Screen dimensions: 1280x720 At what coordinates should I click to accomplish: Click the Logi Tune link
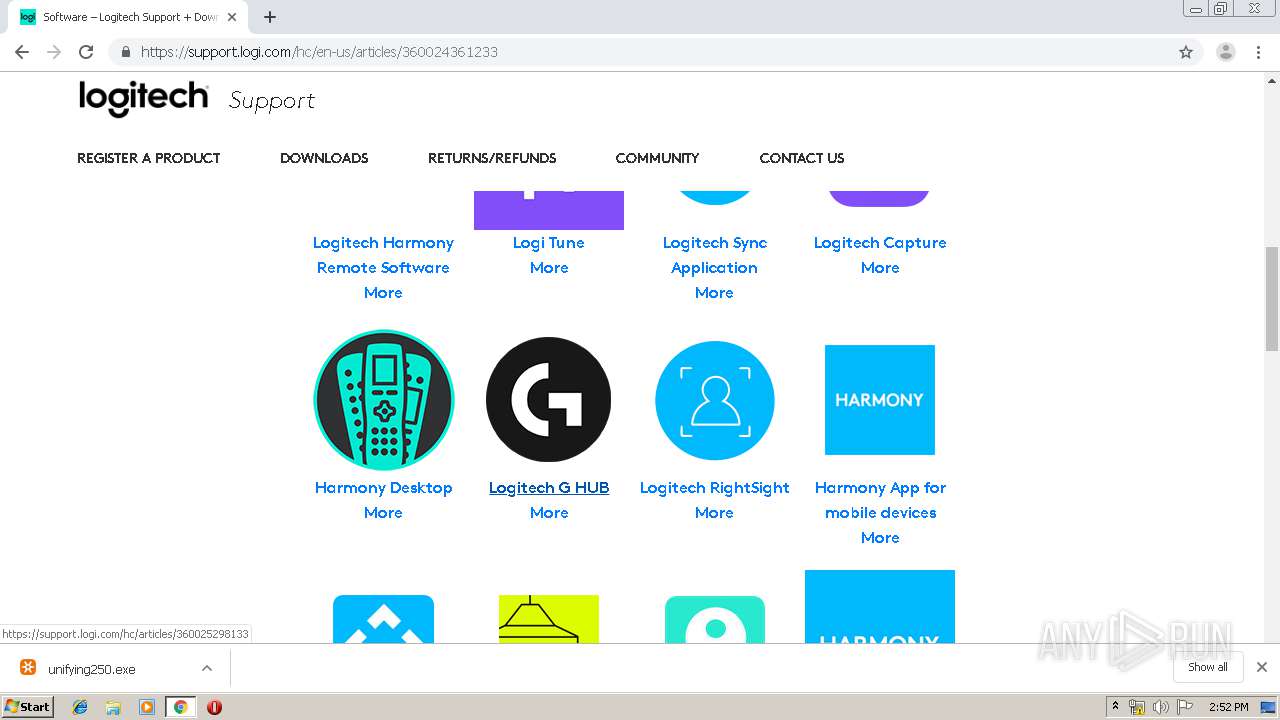click(549, 242)
